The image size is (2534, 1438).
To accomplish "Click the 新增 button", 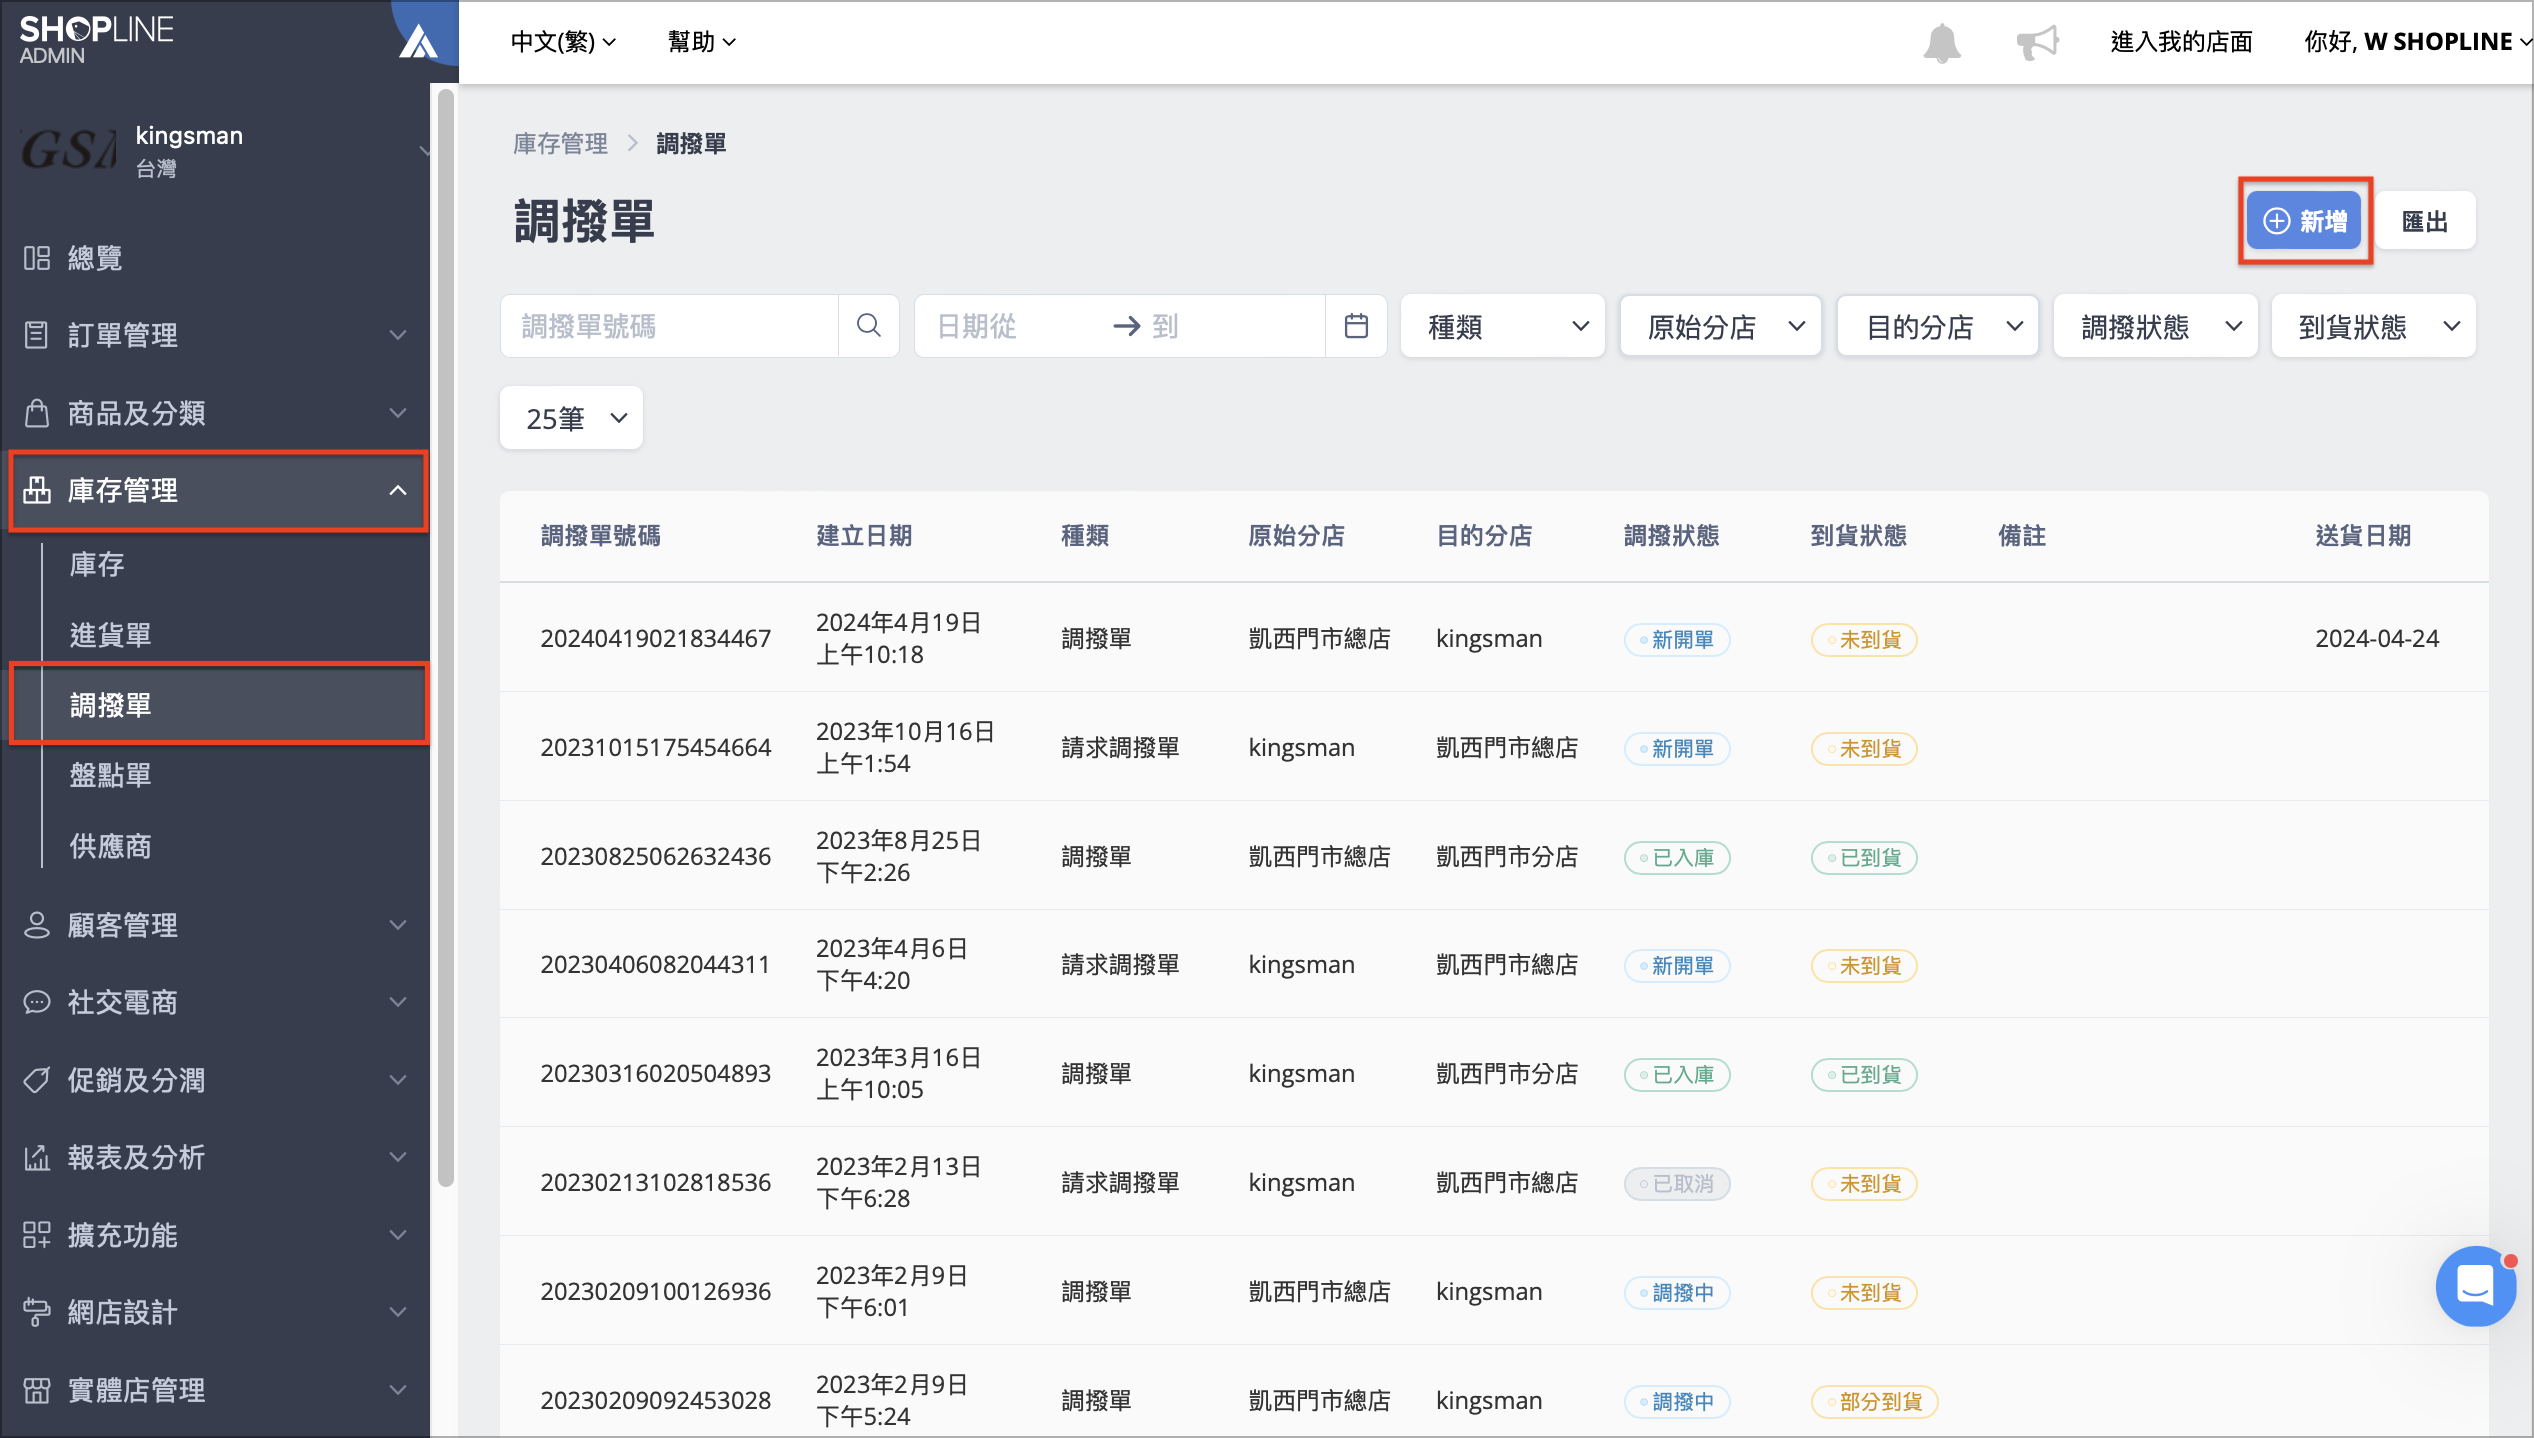I will point(2305,221).
